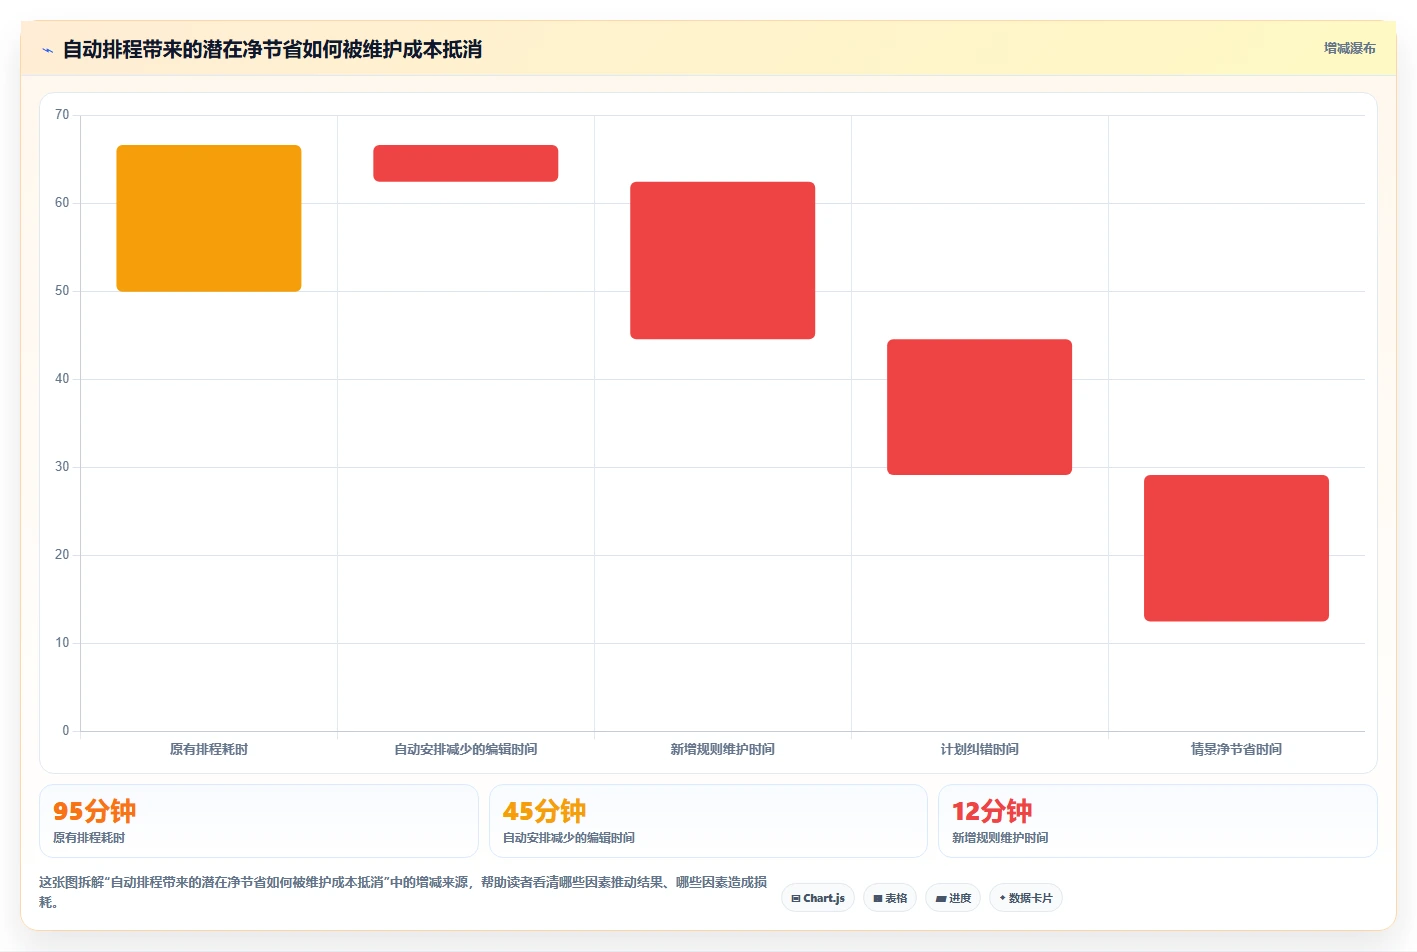Click the red 情景净节省时间 bar

[1237, 548]
